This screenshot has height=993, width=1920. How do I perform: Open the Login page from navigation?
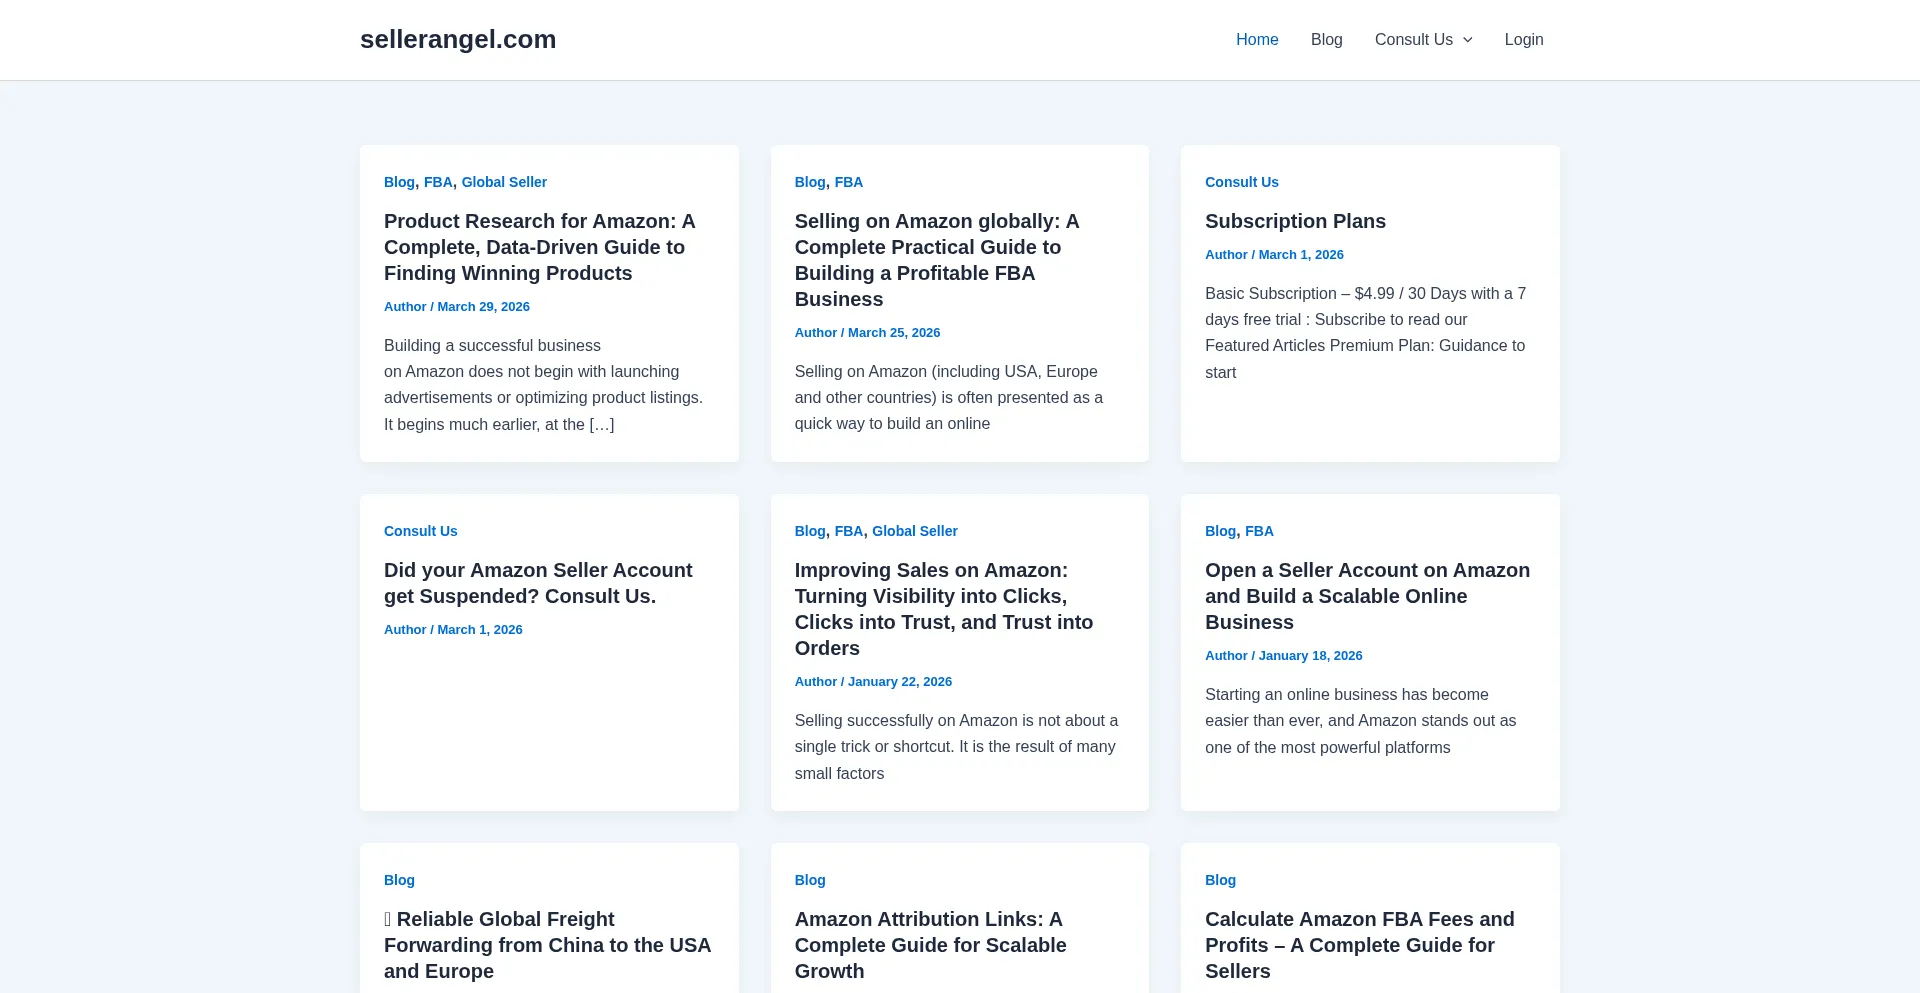pyautogui.click(x=1524, y=40)
